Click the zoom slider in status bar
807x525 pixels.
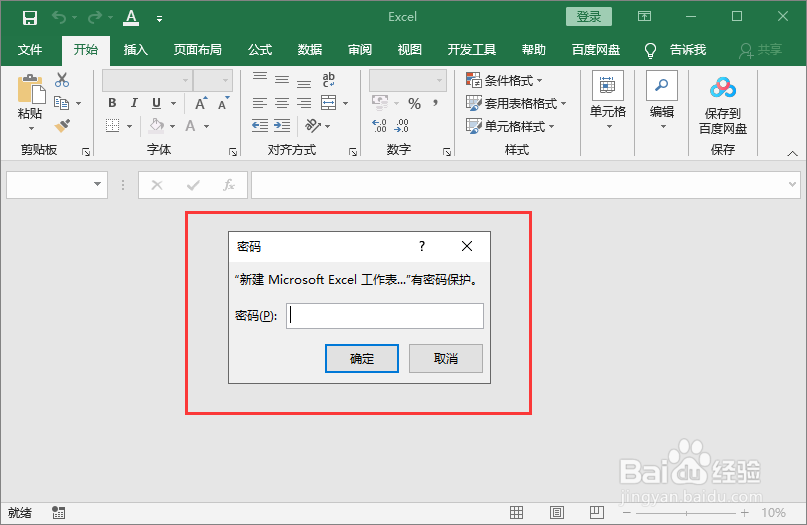click(x=686, y=513)
